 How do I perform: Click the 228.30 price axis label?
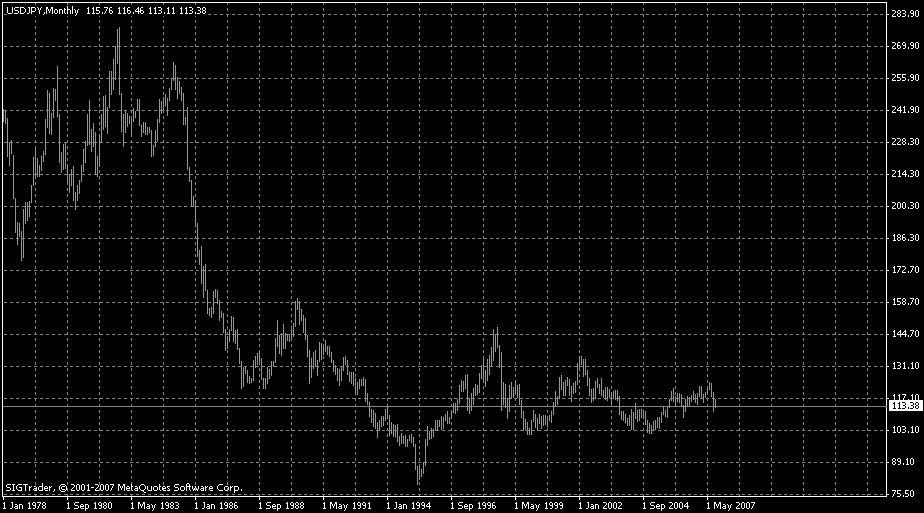pos(905,142)
